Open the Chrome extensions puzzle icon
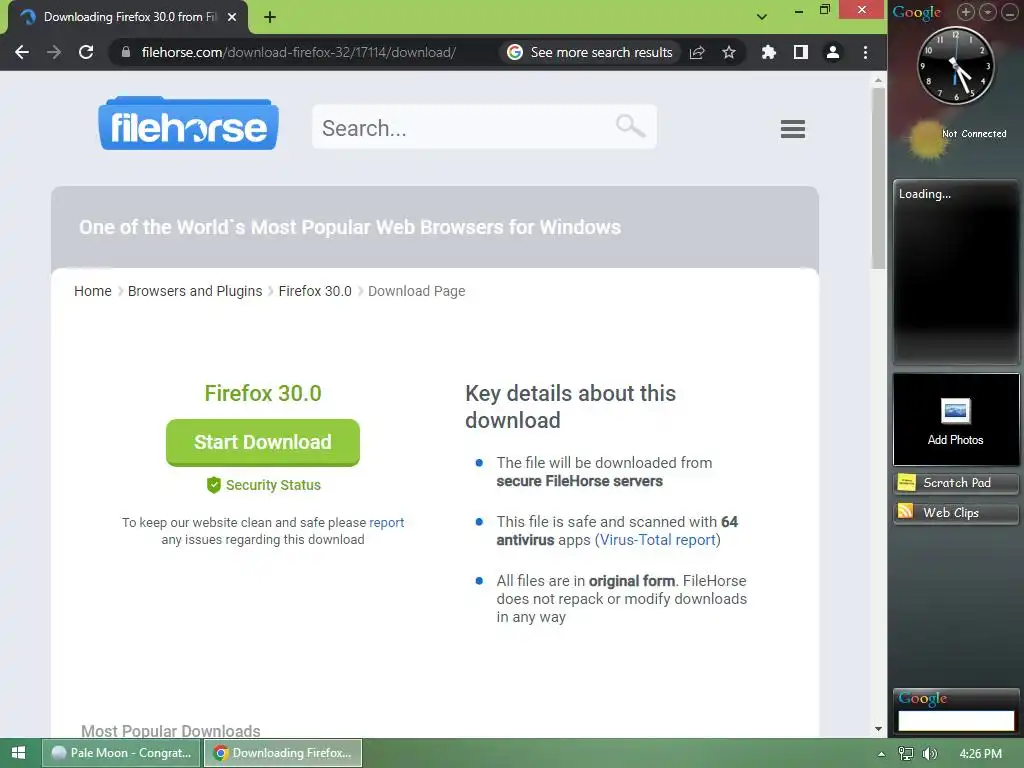Screen dimensions: 1024x768 769,52
